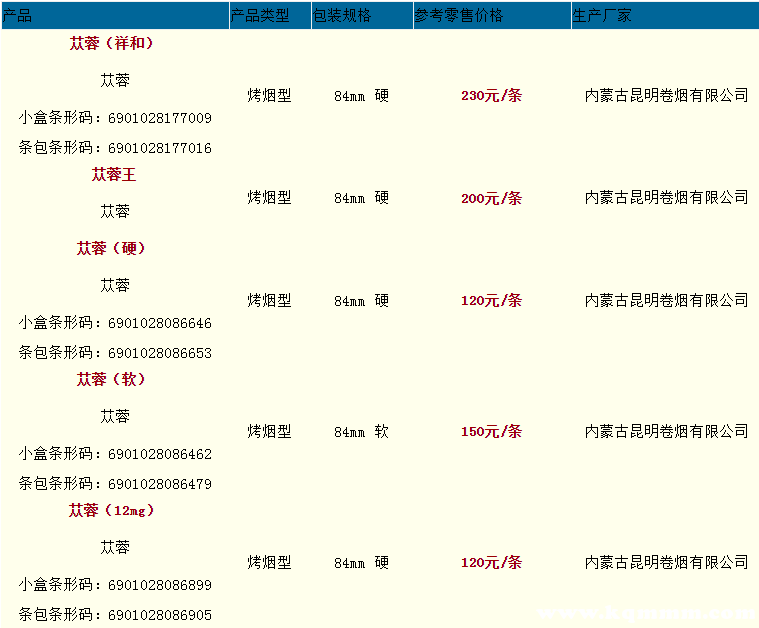
Task: Click brand name 苁蓉 under 苁蓉（软）
Action: (x=115, y=416)
